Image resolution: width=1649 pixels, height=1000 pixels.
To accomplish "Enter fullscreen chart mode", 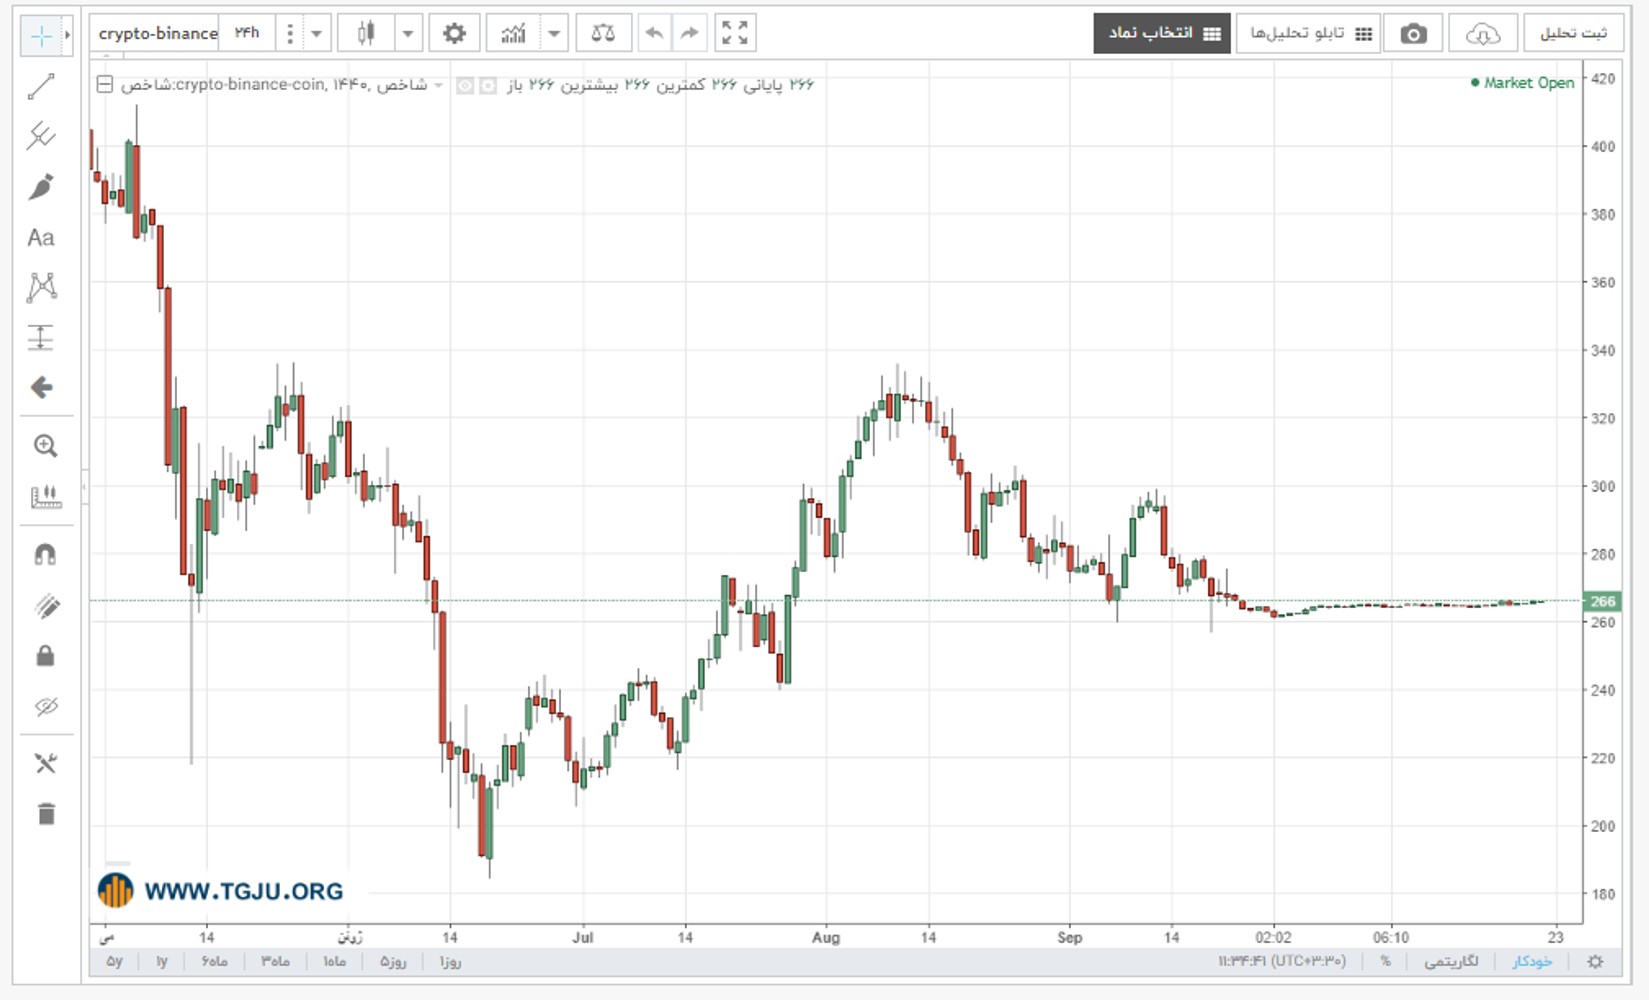I will (735, 34).
